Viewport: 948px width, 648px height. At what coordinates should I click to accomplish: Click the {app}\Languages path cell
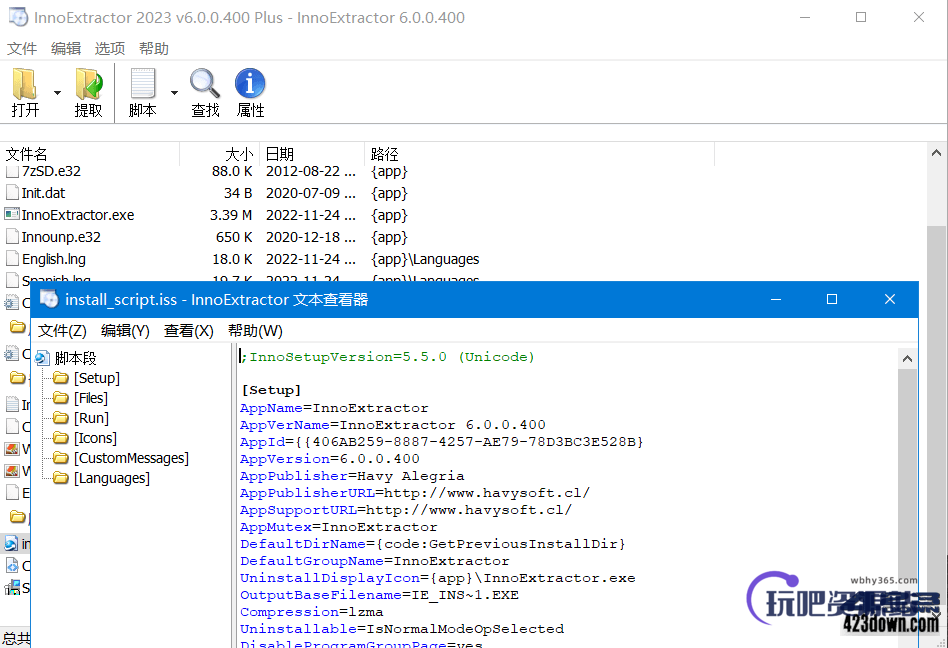click(425, 259)
